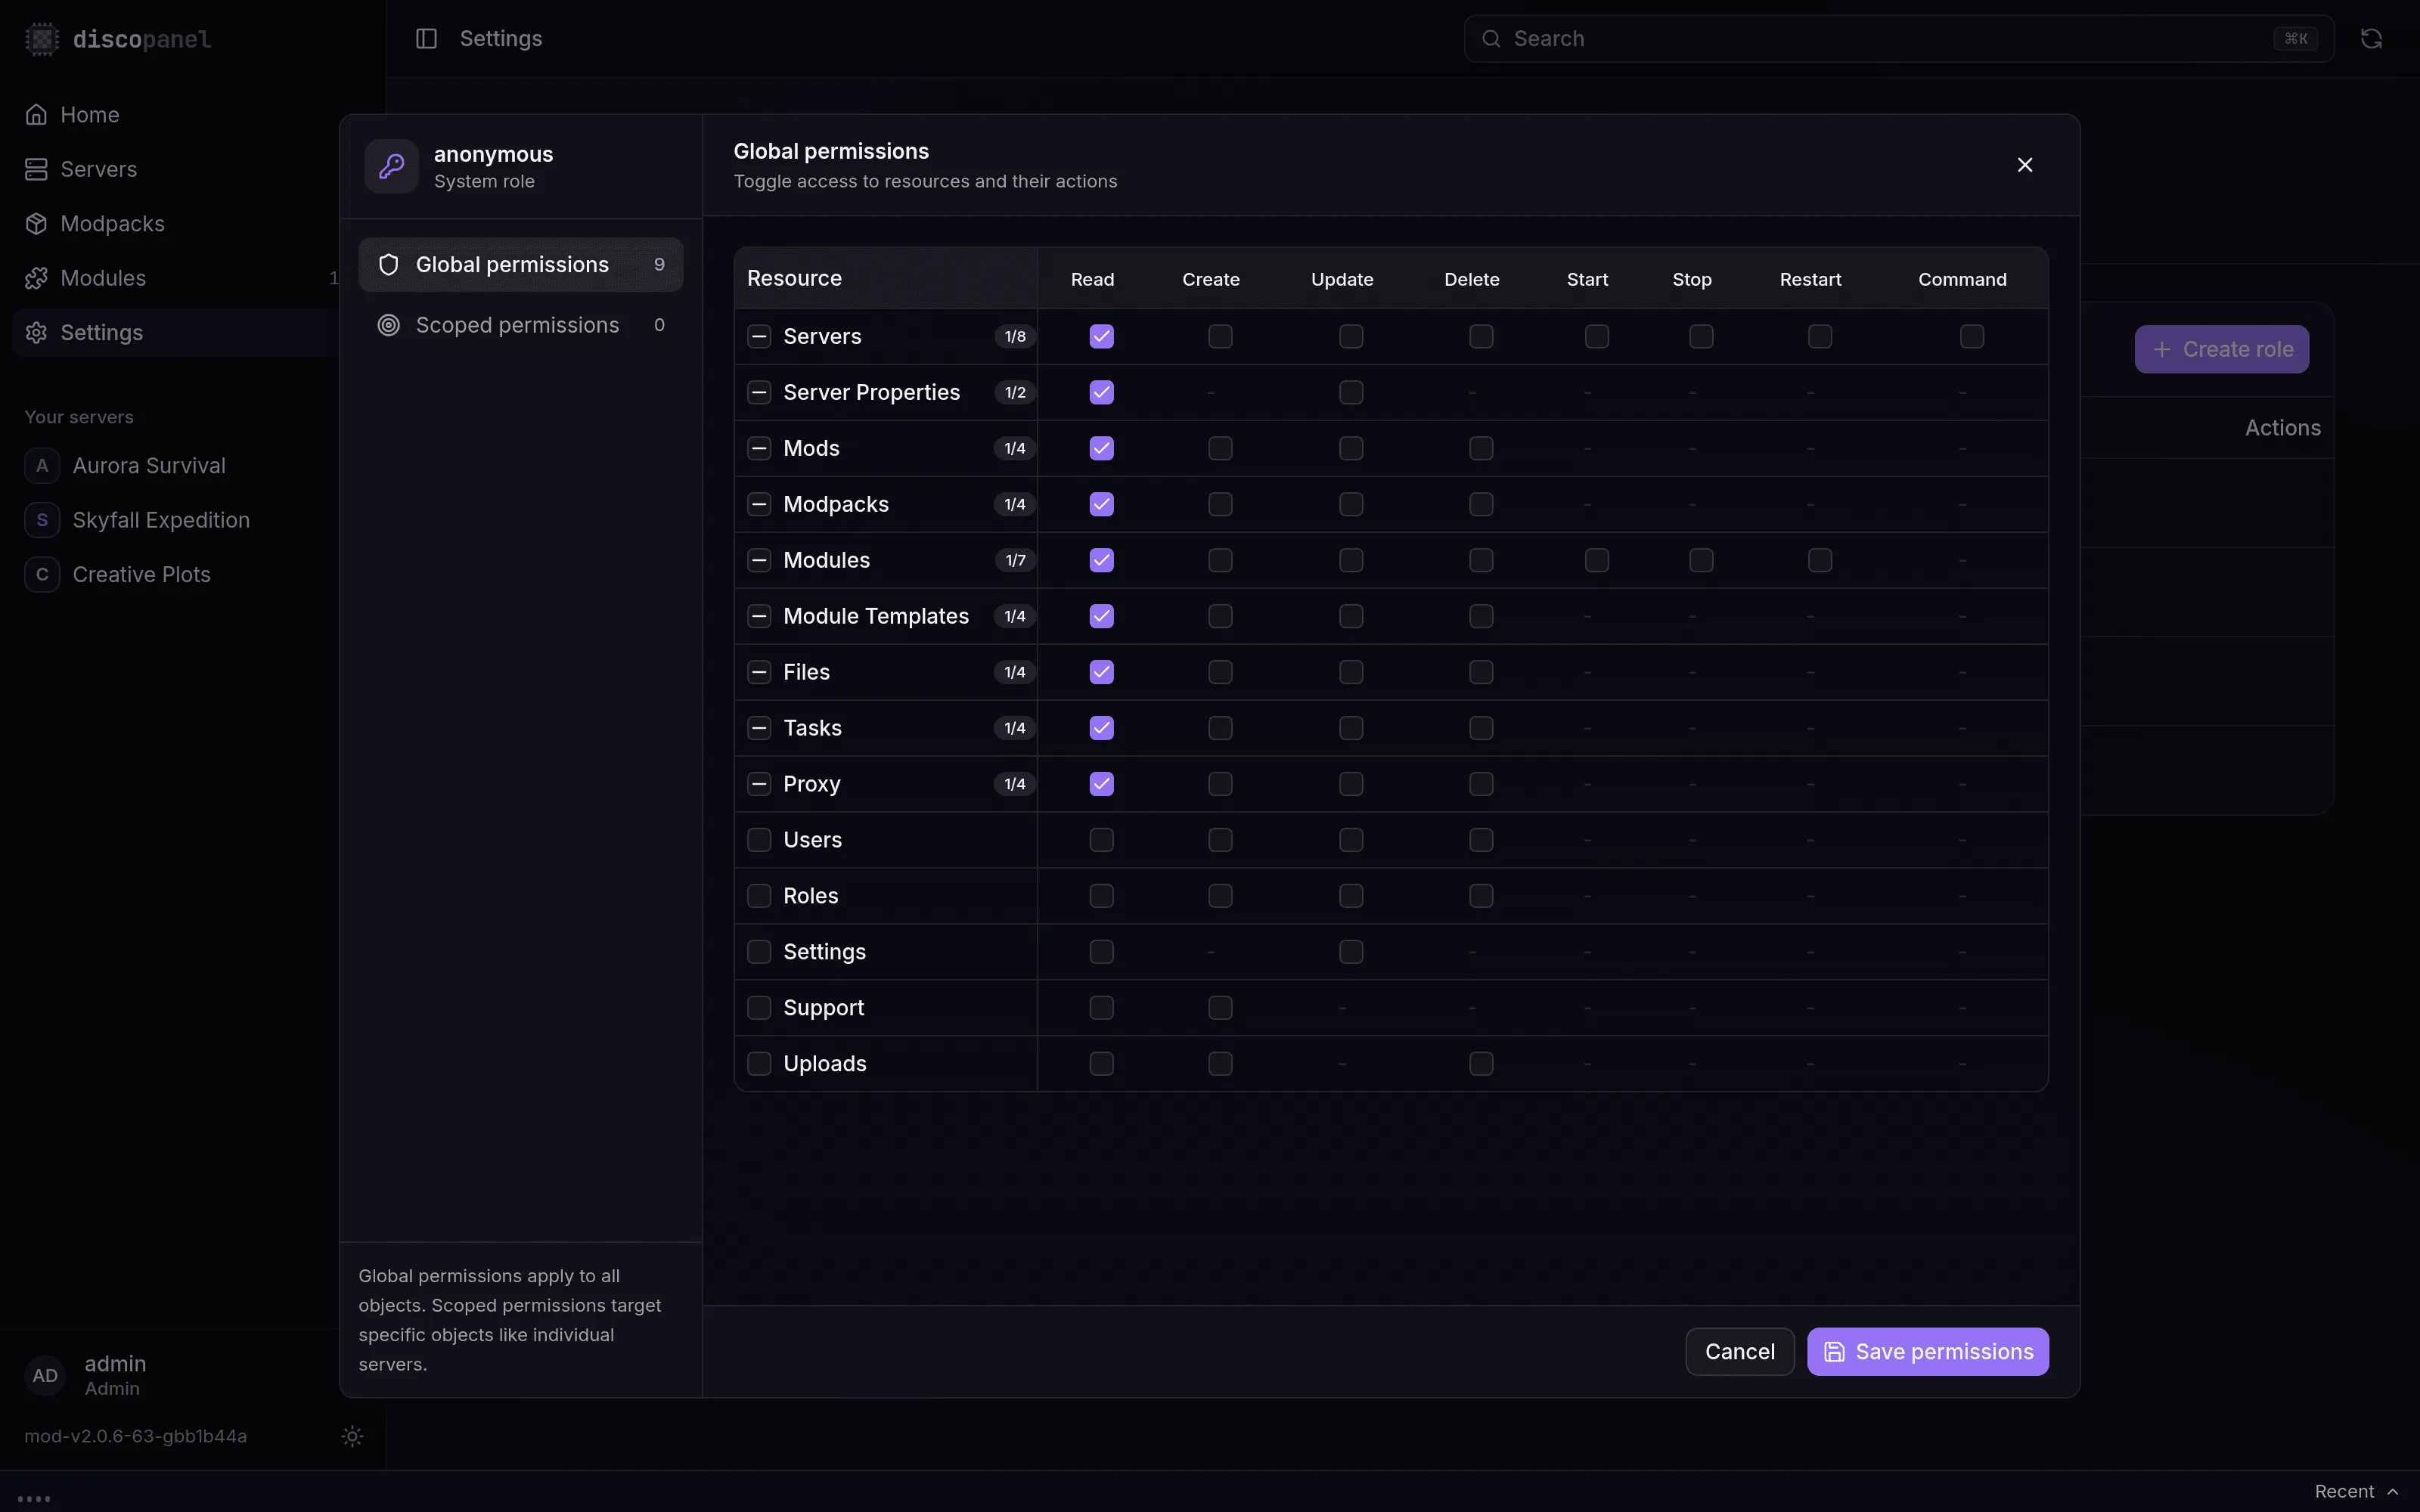Enable Delete permission for Mods
Screen dimensions: 2420x1512
pyautogui.click(x=1481, y=449)
